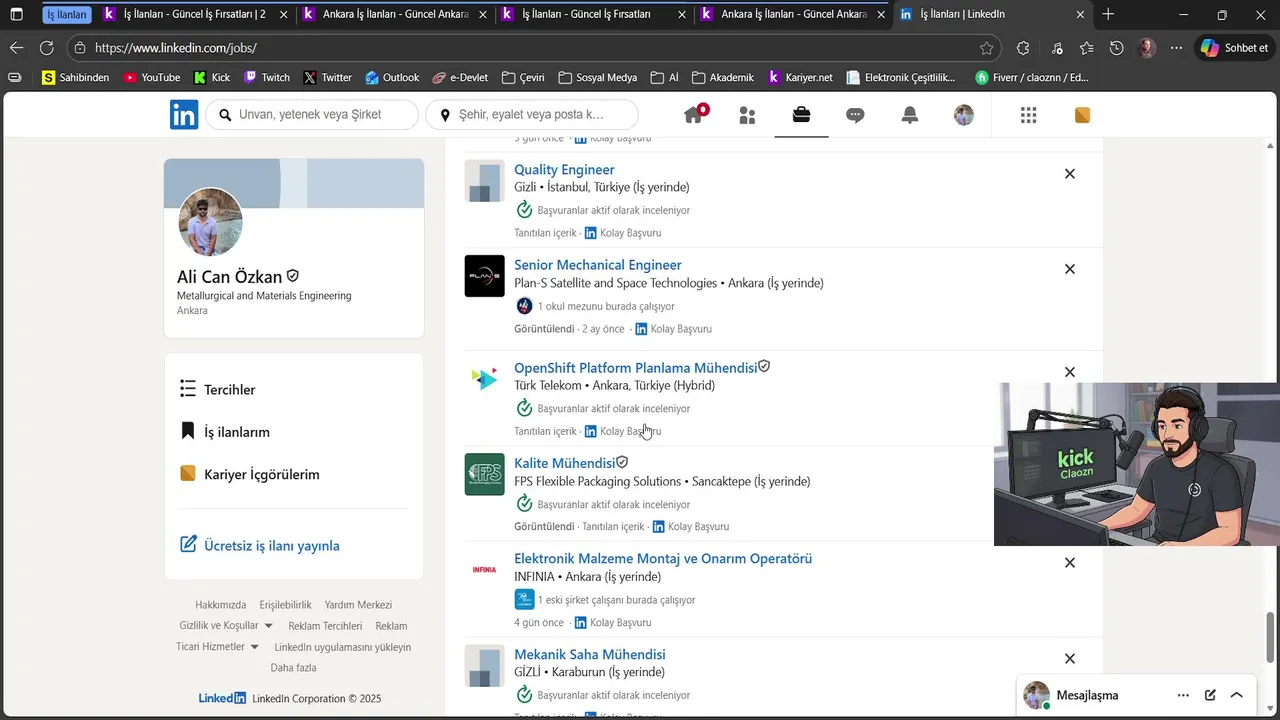Open the profile avatar menu in navbar

pos(963,115)
